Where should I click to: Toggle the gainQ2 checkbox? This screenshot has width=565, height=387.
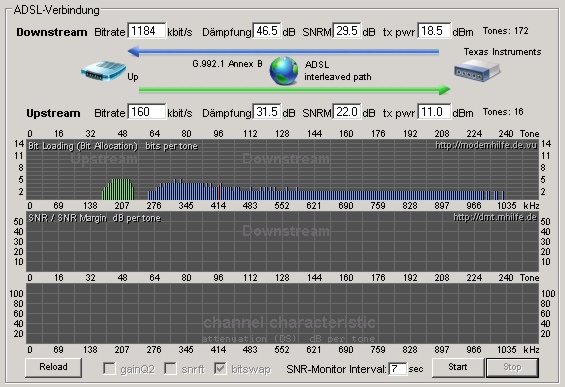pyautogui.click(x=109, y=368)
